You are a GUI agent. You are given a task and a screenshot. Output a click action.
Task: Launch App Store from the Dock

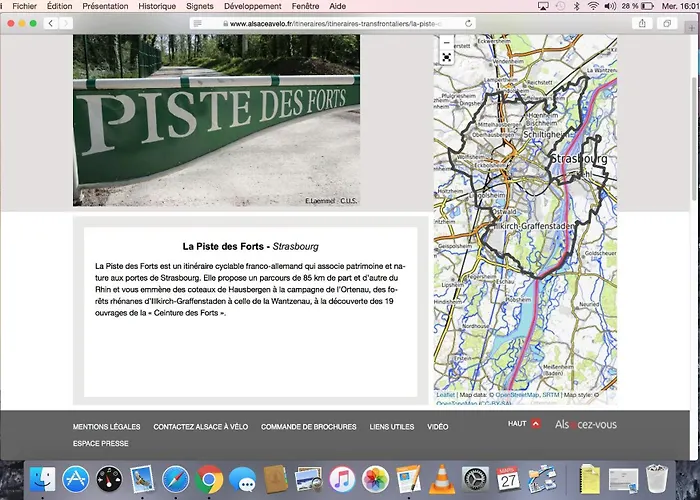click(75, 479)
